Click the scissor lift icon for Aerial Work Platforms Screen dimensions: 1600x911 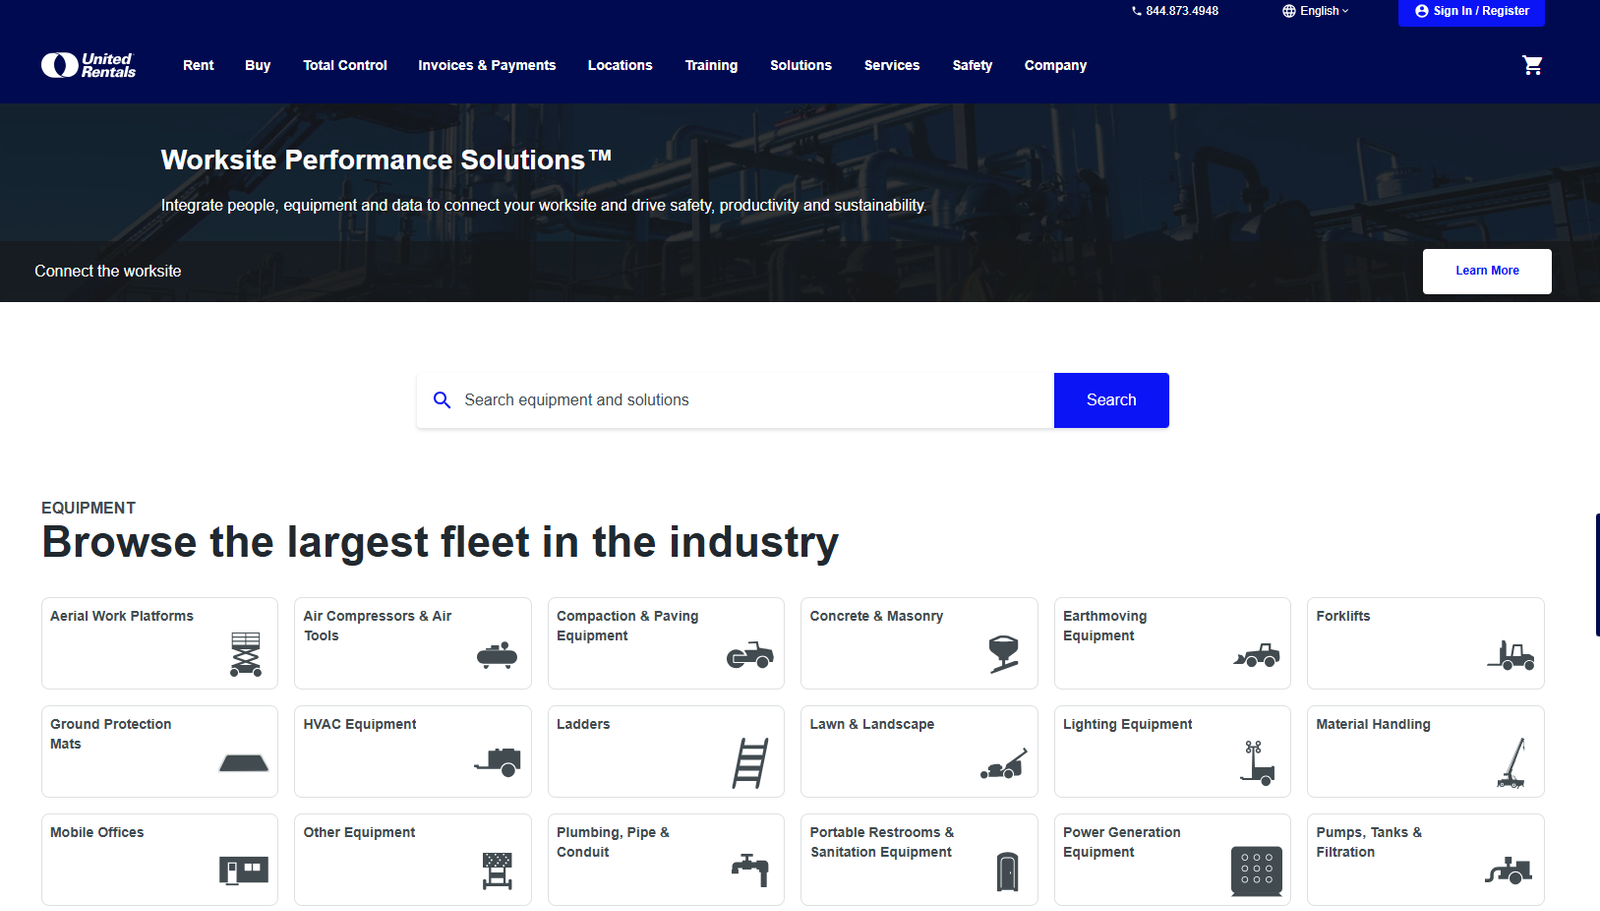(245, 655)
